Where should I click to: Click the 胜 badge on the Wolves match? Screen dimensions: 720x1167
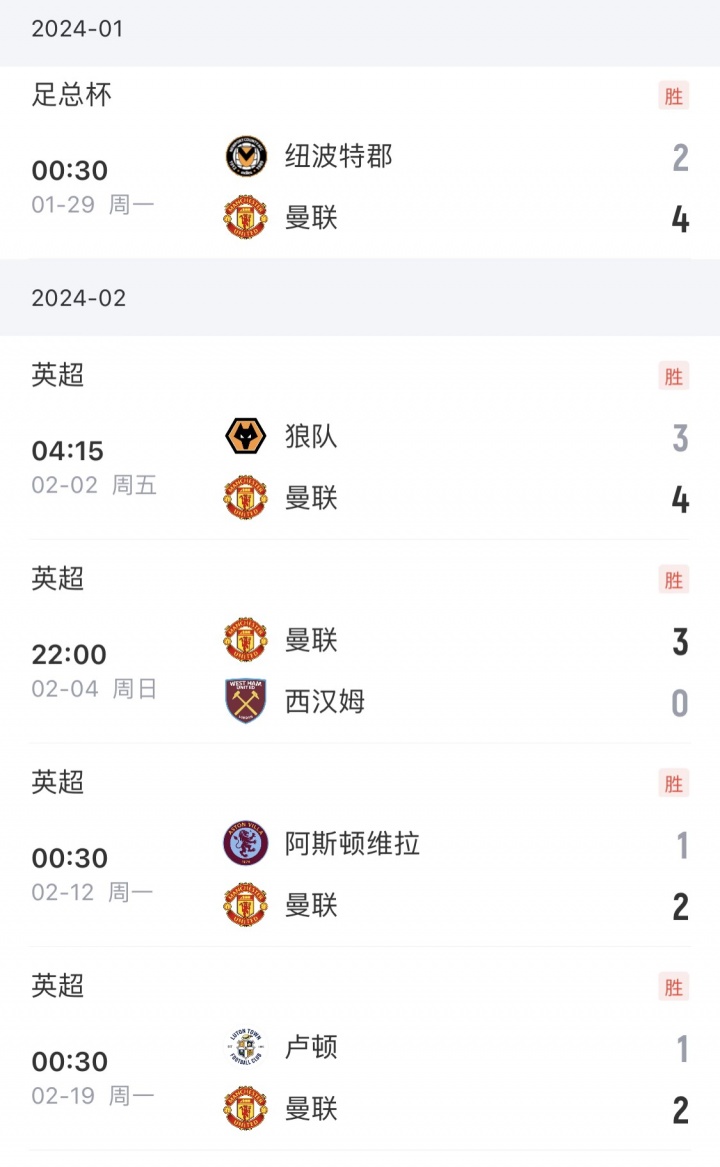tap(674, 376)
